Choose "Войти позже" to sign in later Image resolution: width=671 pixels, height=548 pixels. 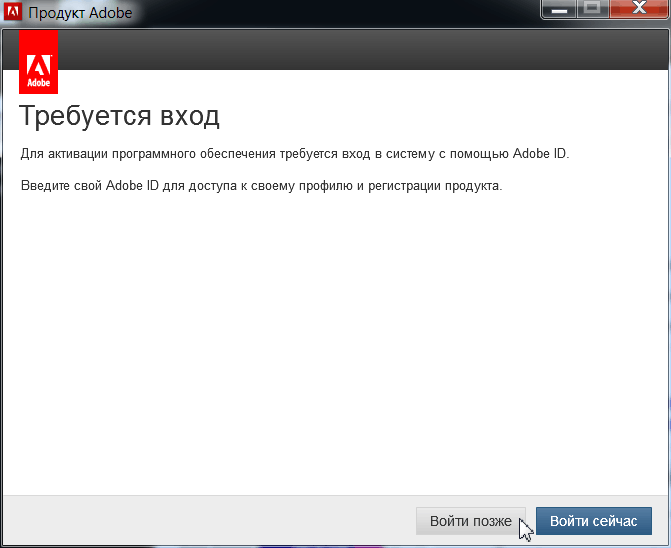click(x=470, y=521)
